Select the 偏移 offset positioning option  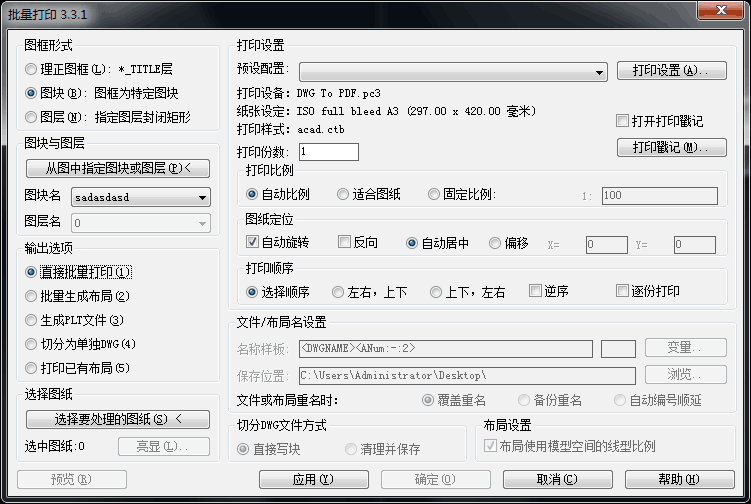pos(495,242)
